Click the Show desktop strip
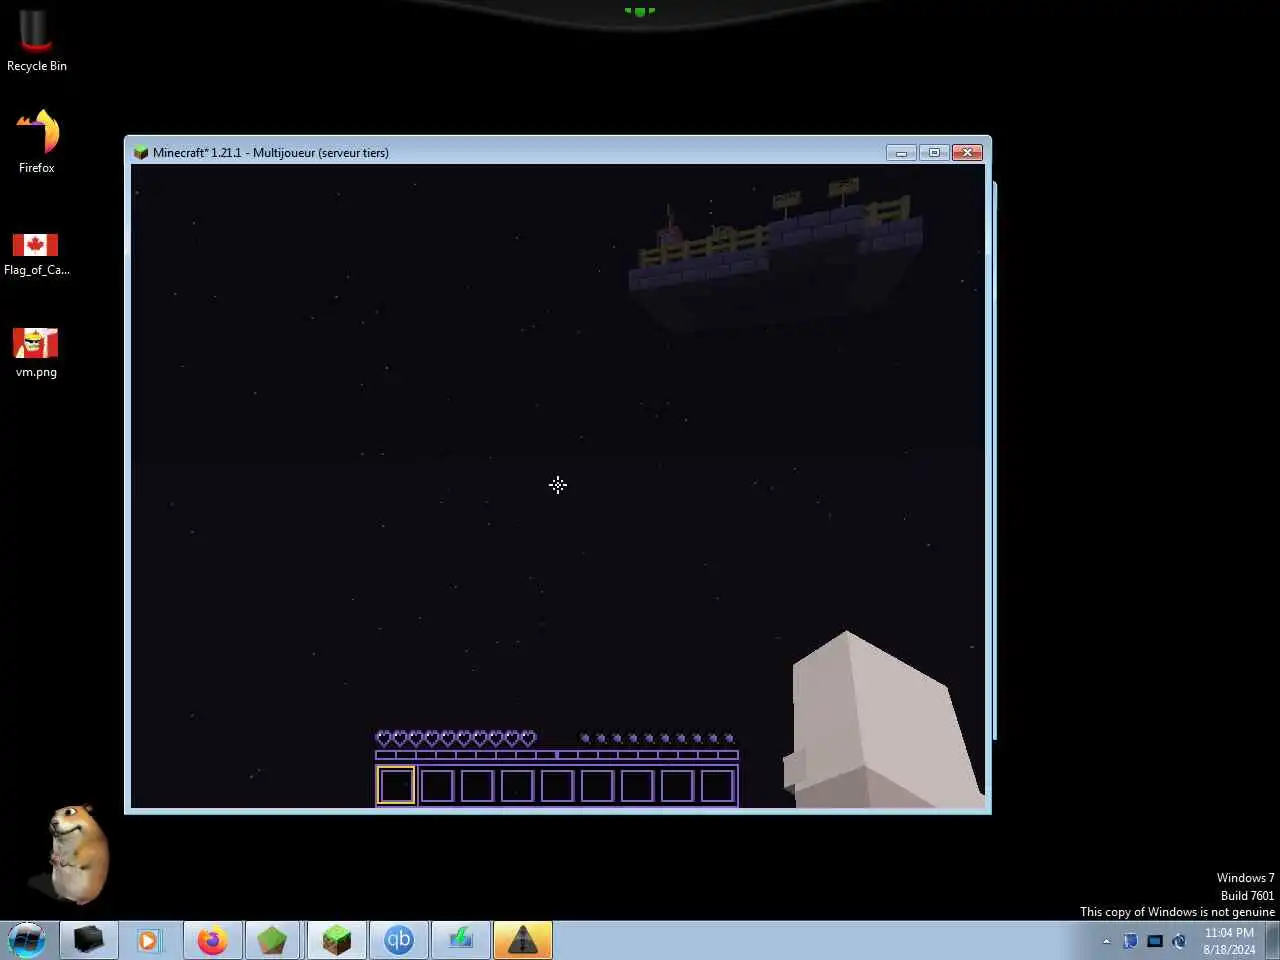The image size is (1280, 960). tap(1273, 940)
